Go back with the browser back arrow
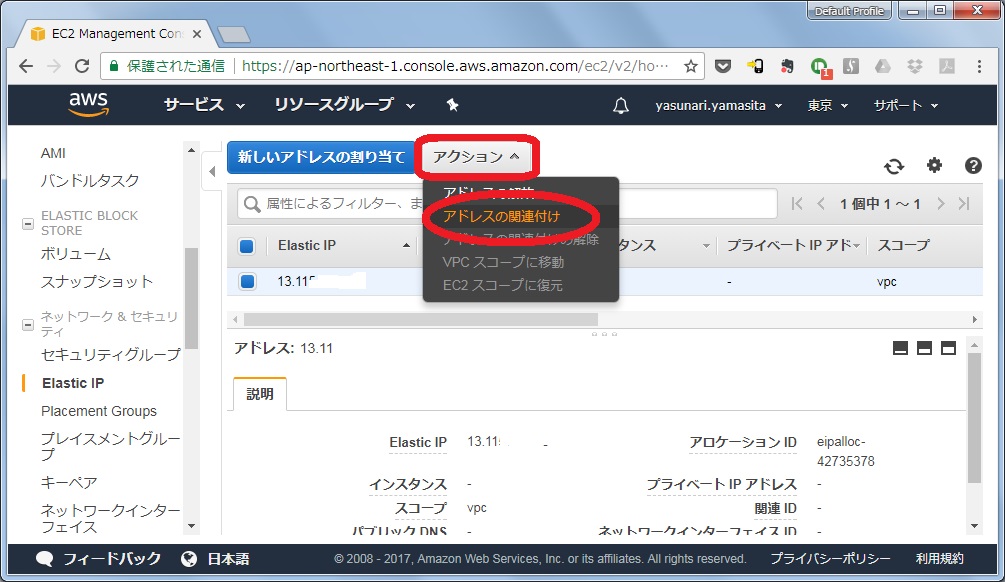Screen dimensions: 1005x582 26,66
